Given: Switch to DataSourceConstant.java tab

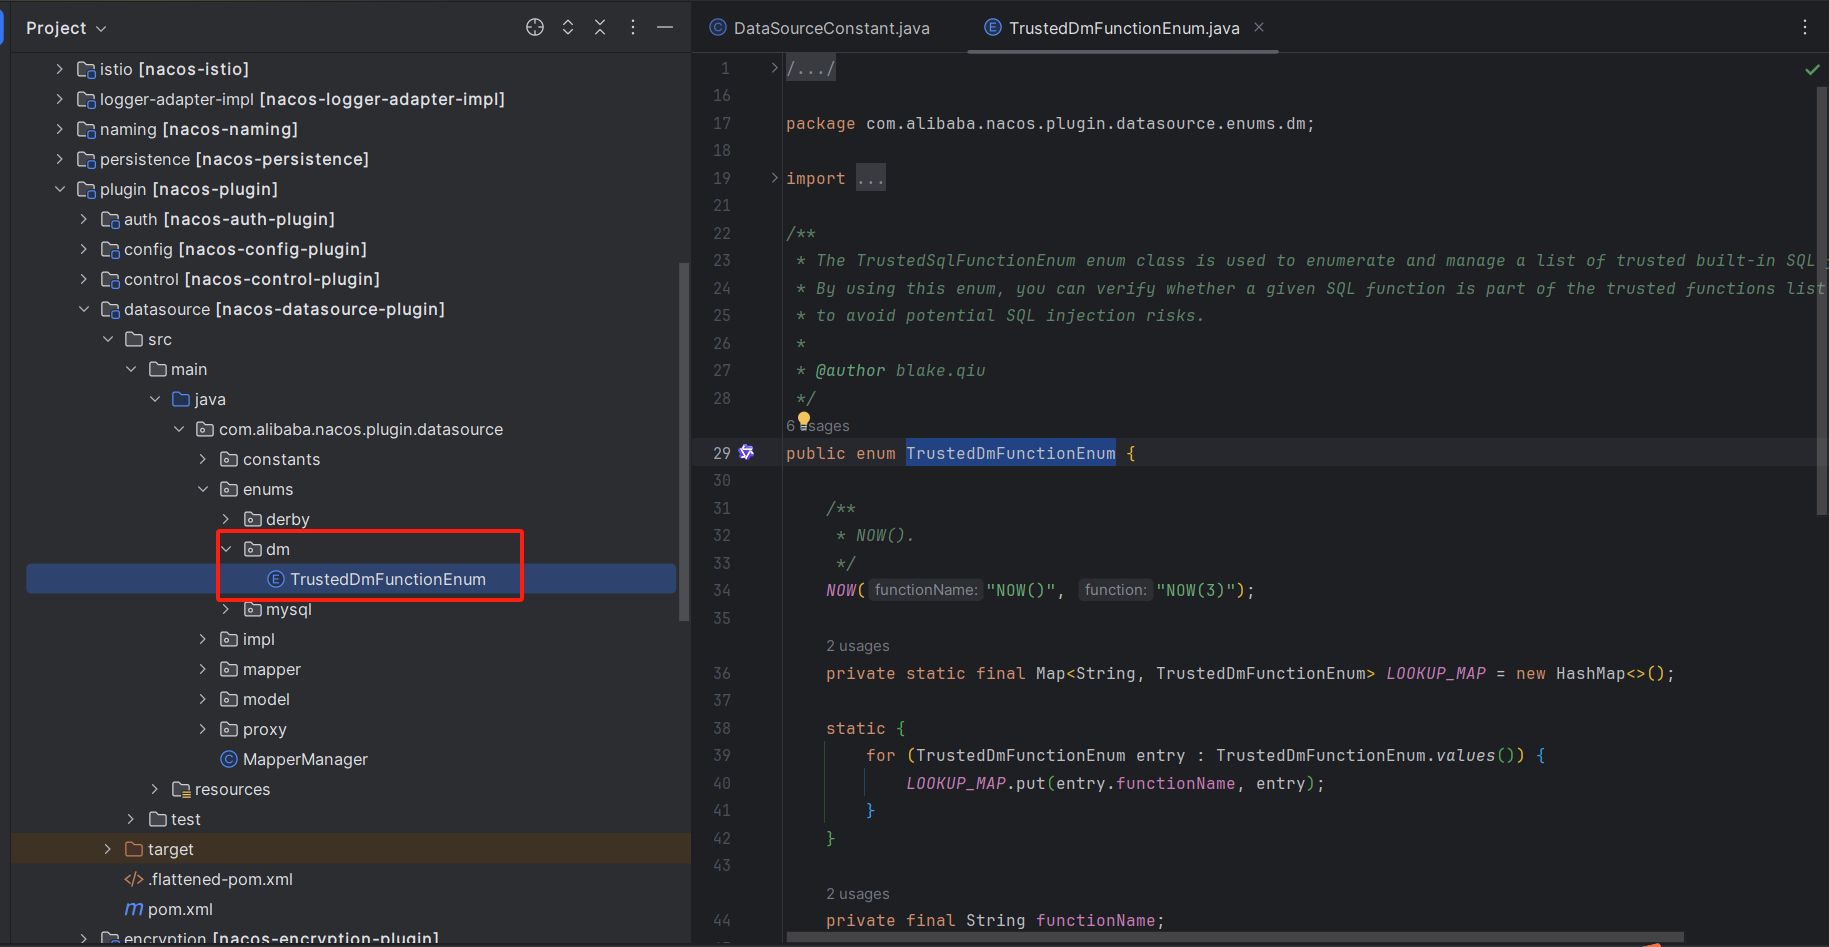Looking at the screenshot, I should pos(820,28).
